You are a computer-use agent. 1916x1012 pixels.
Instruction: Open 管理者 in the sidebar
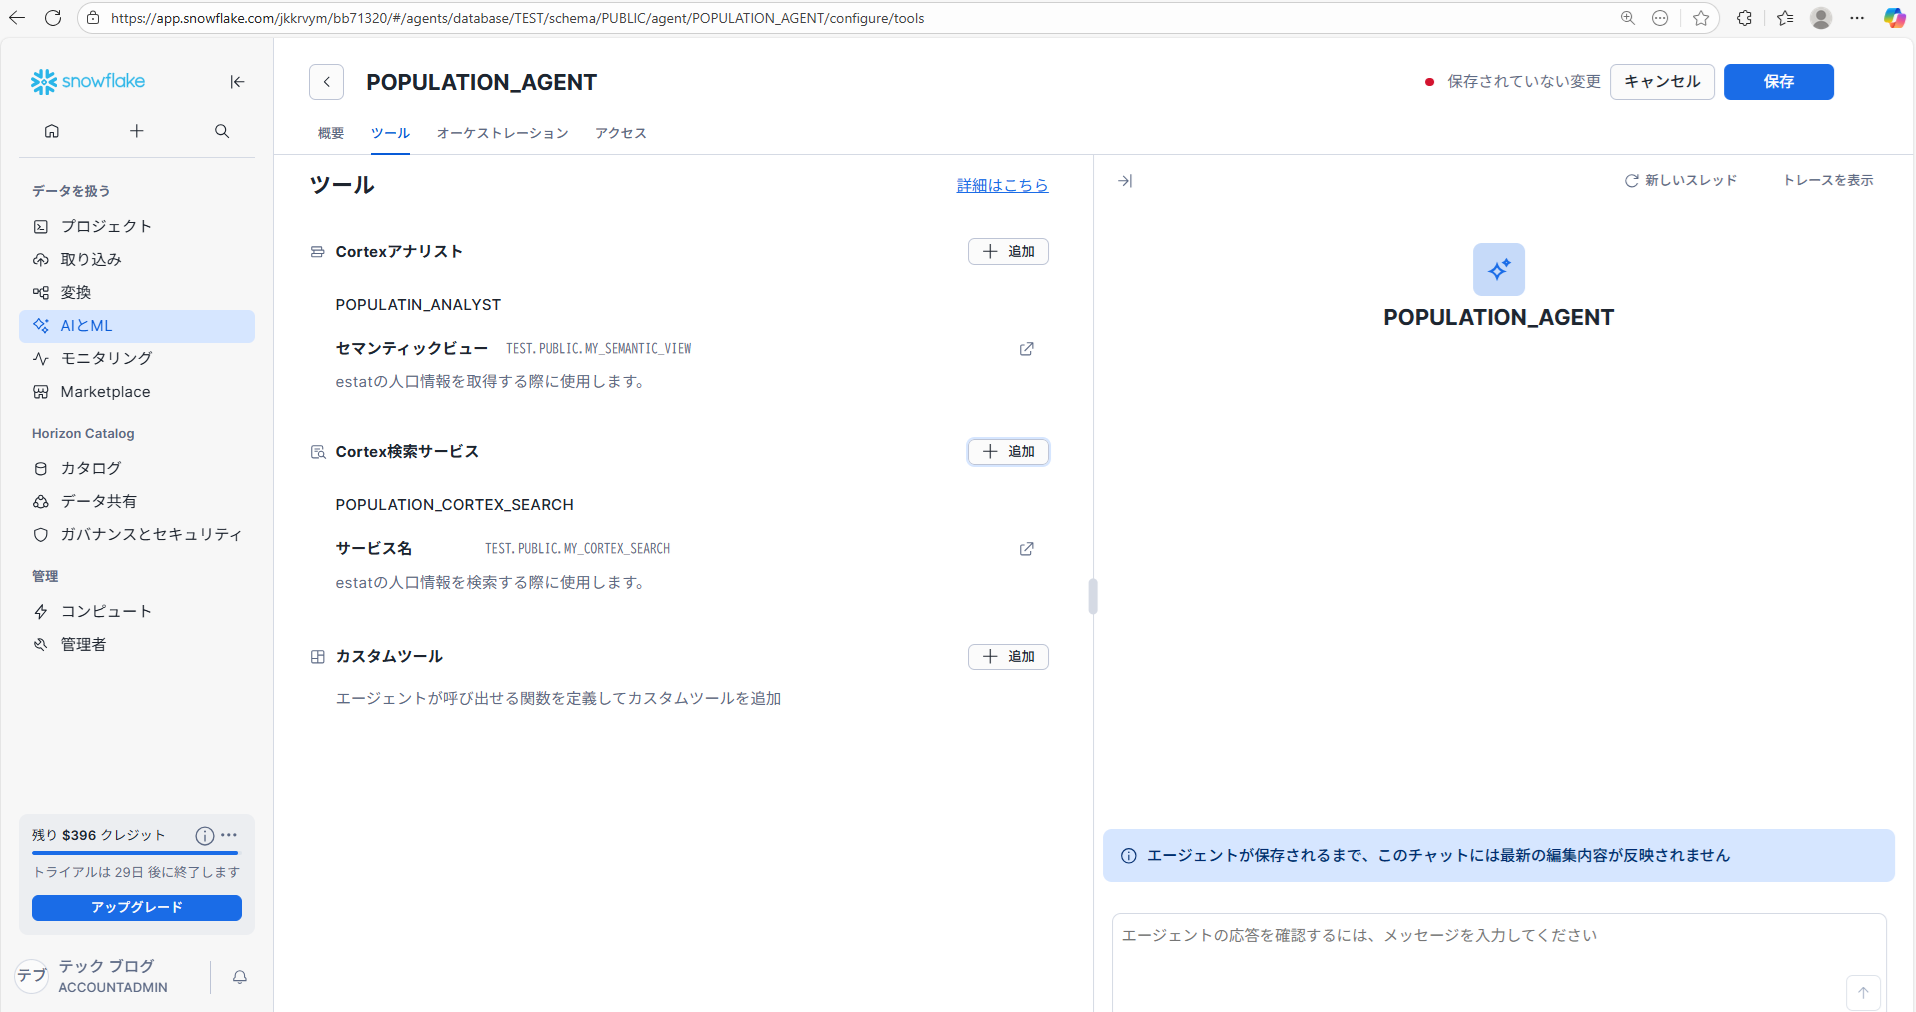137,644
